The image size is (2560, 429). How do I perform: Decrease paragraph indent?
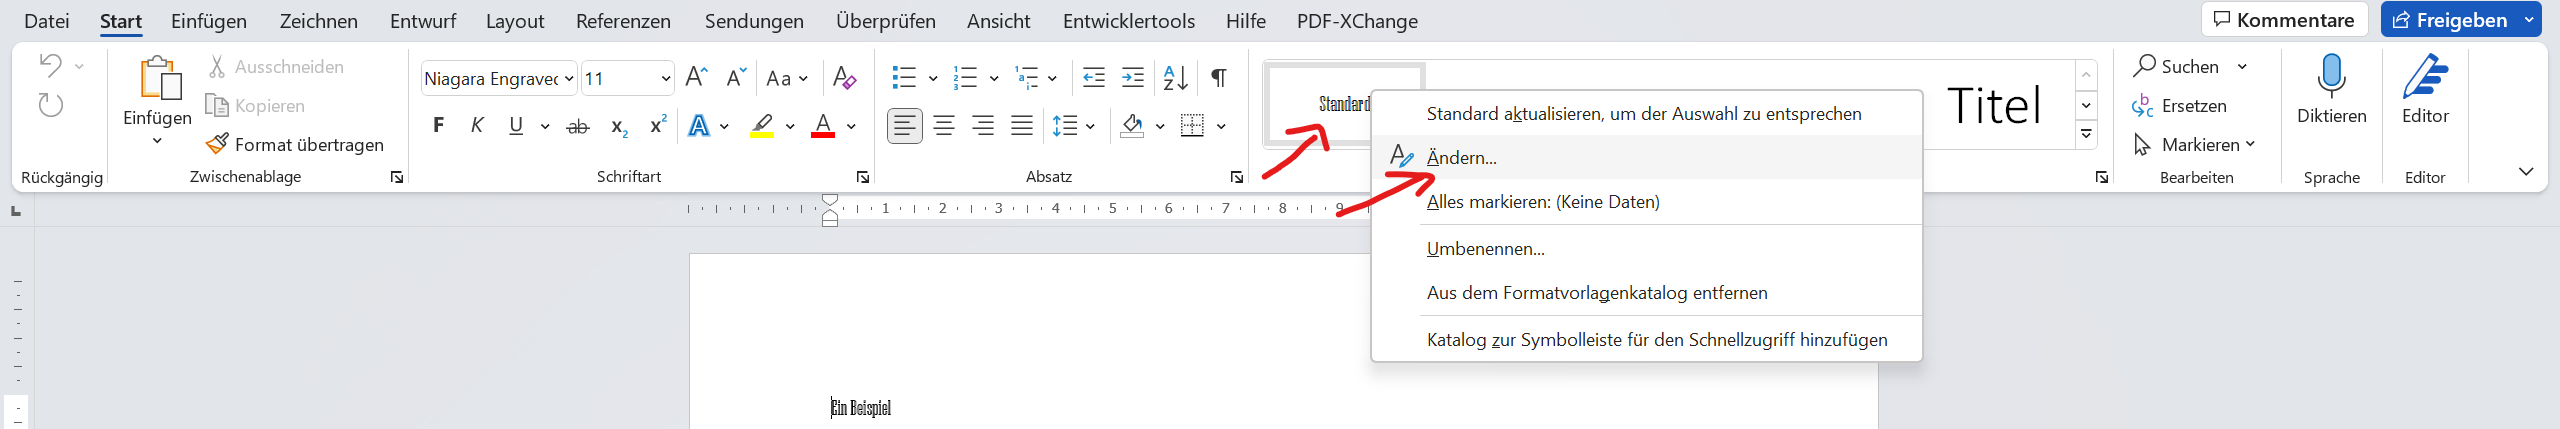1094,77
